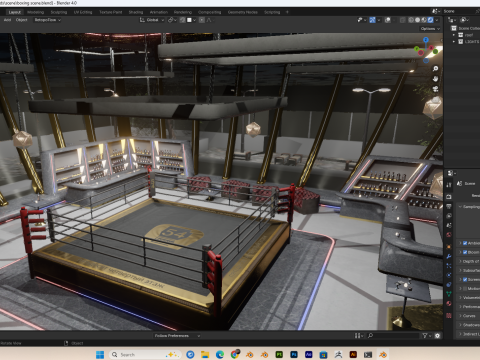Click the Windows Start button
The width and height of the screenshot is (480, 360).
tap(100, 355)
